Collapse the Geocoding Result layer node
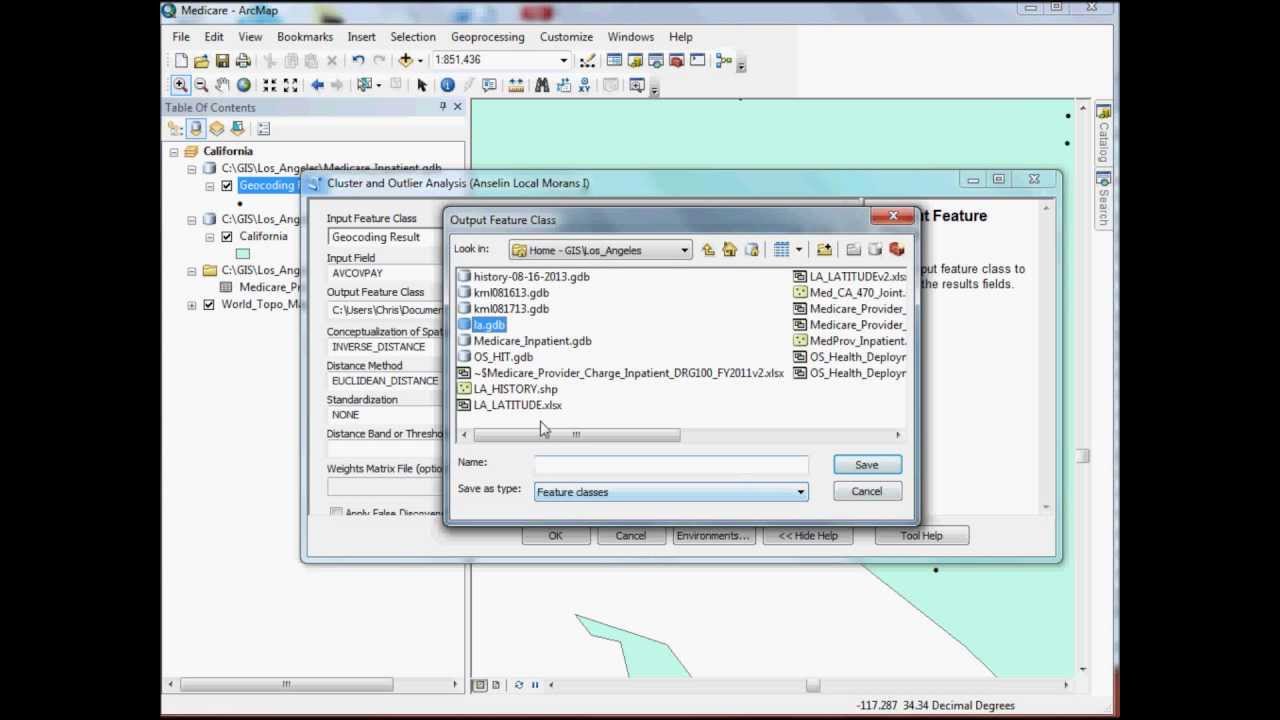Viewport: 1280px width, 720px height. [x=210, y=186]
